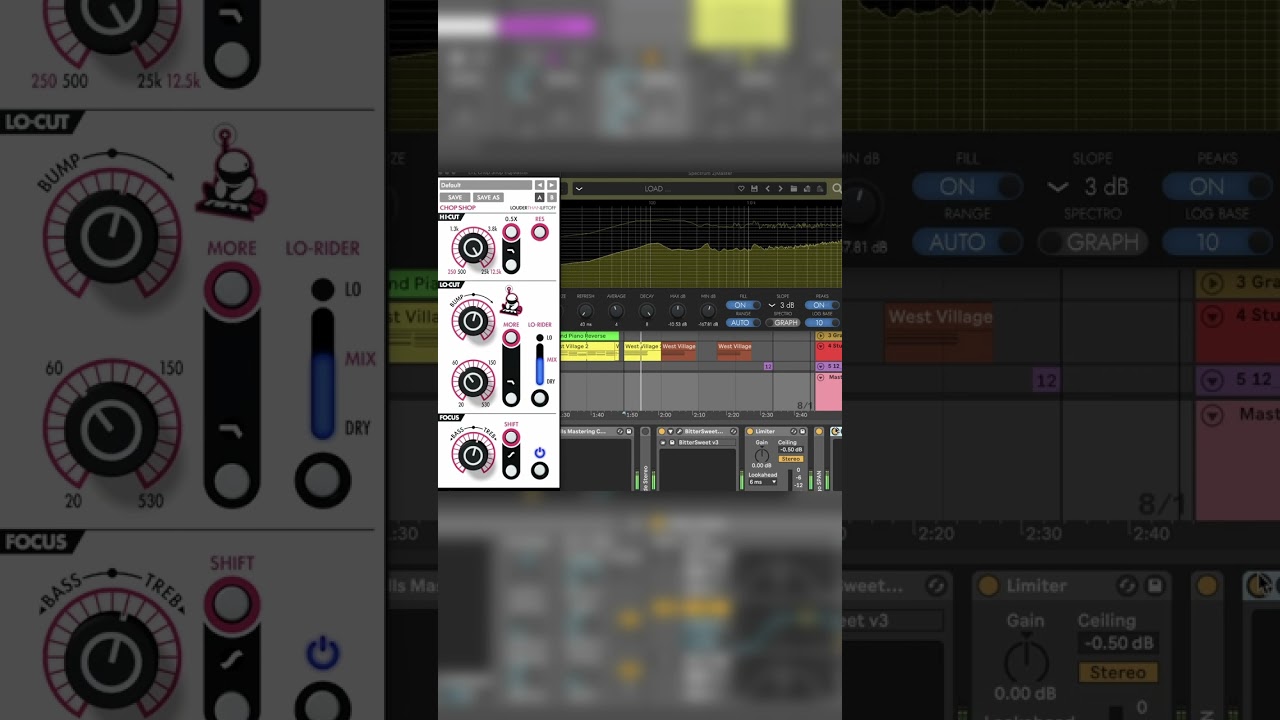Click the LOAD preset field in the analyzer toolbar

(x=654, y=188)
